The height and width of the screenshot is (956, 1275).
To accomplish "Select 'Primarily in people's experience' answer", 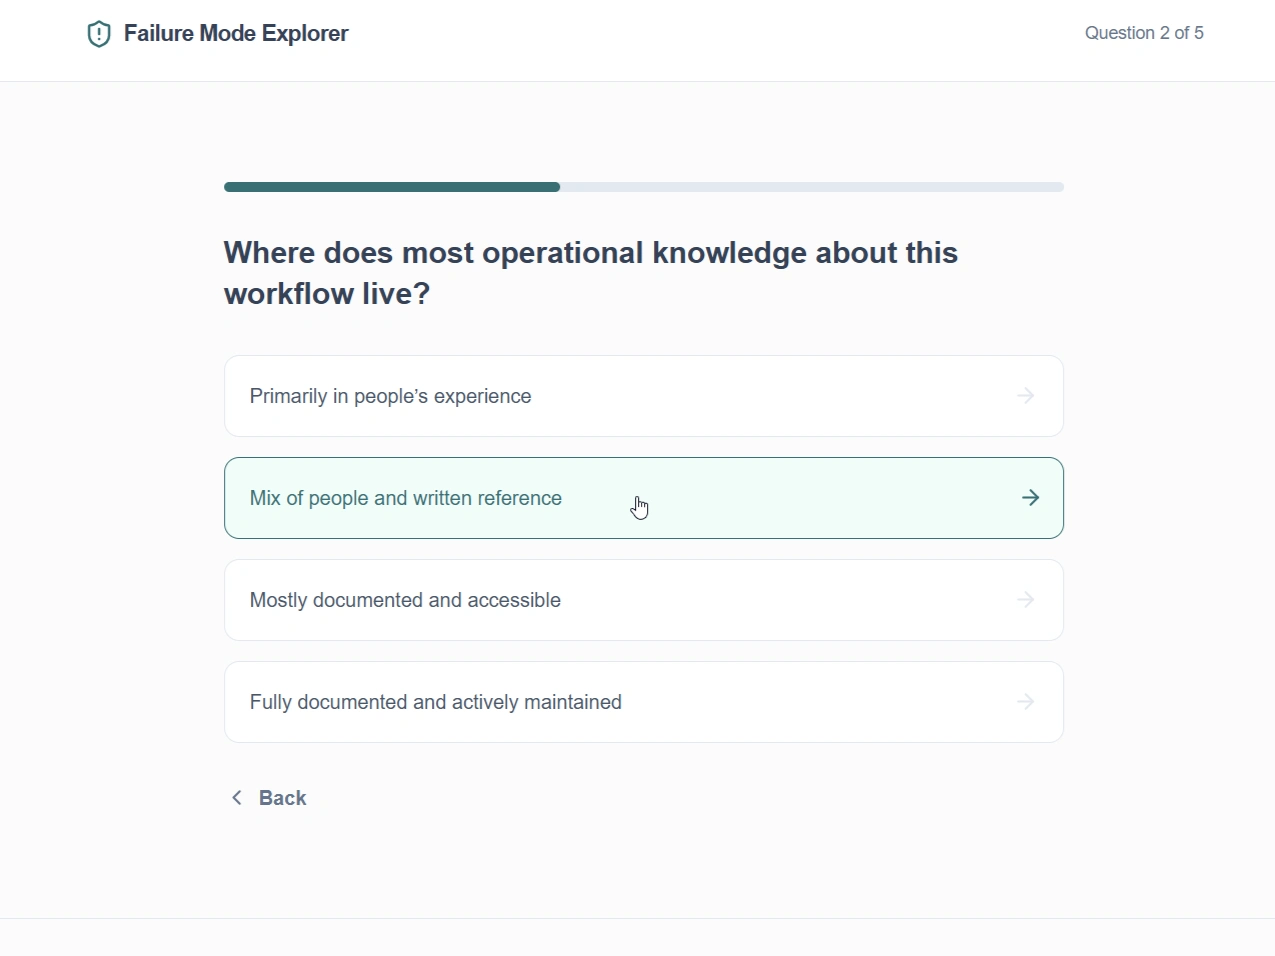I will [391, 396].
